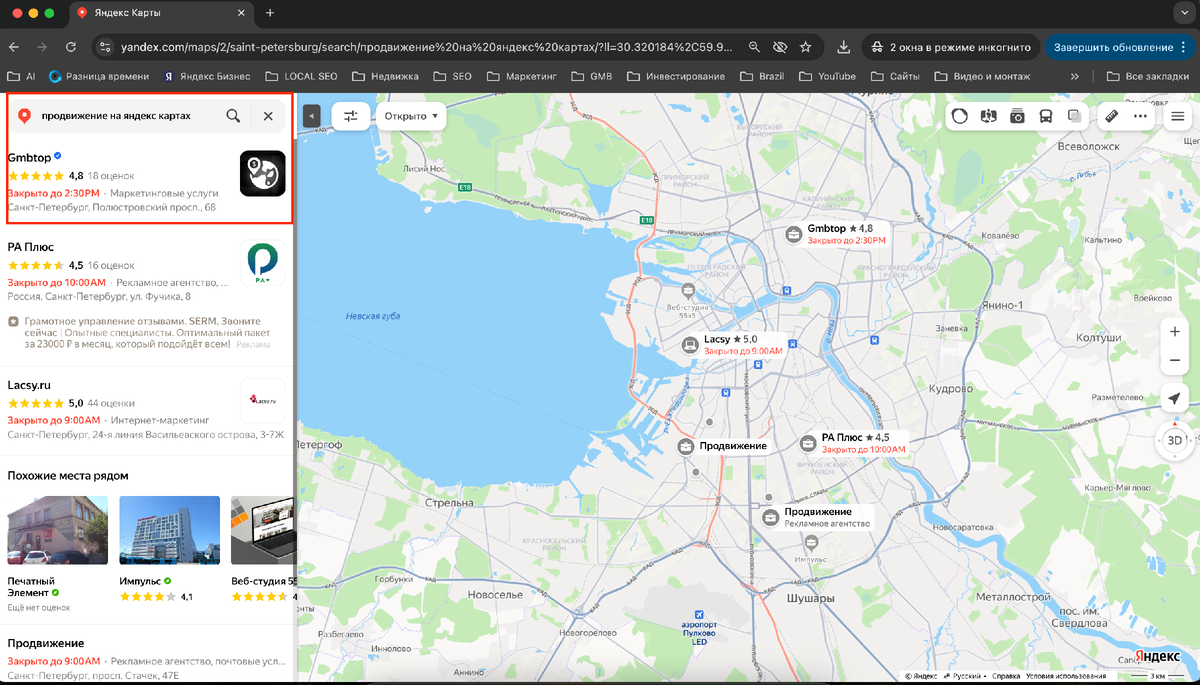Open the browser downloads icon
This screenshot has height=685, width=1200.
(x=843, y=47)
